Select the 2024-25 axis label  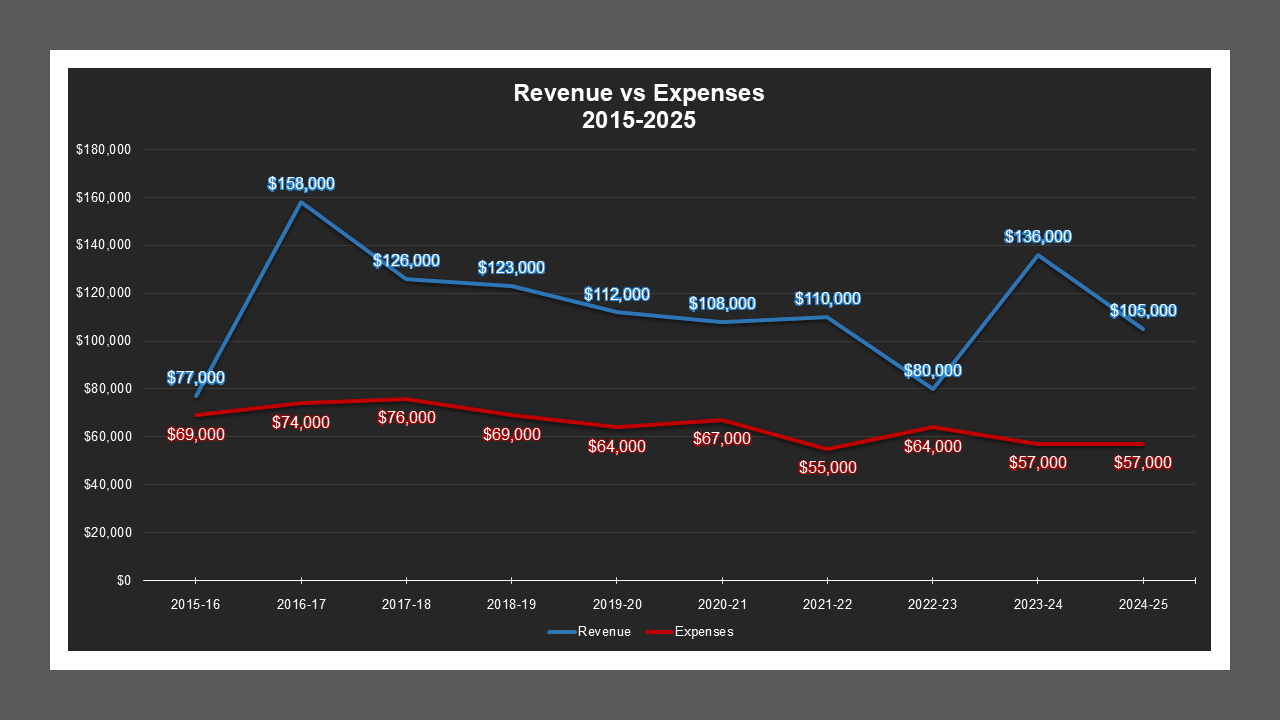1143,604
